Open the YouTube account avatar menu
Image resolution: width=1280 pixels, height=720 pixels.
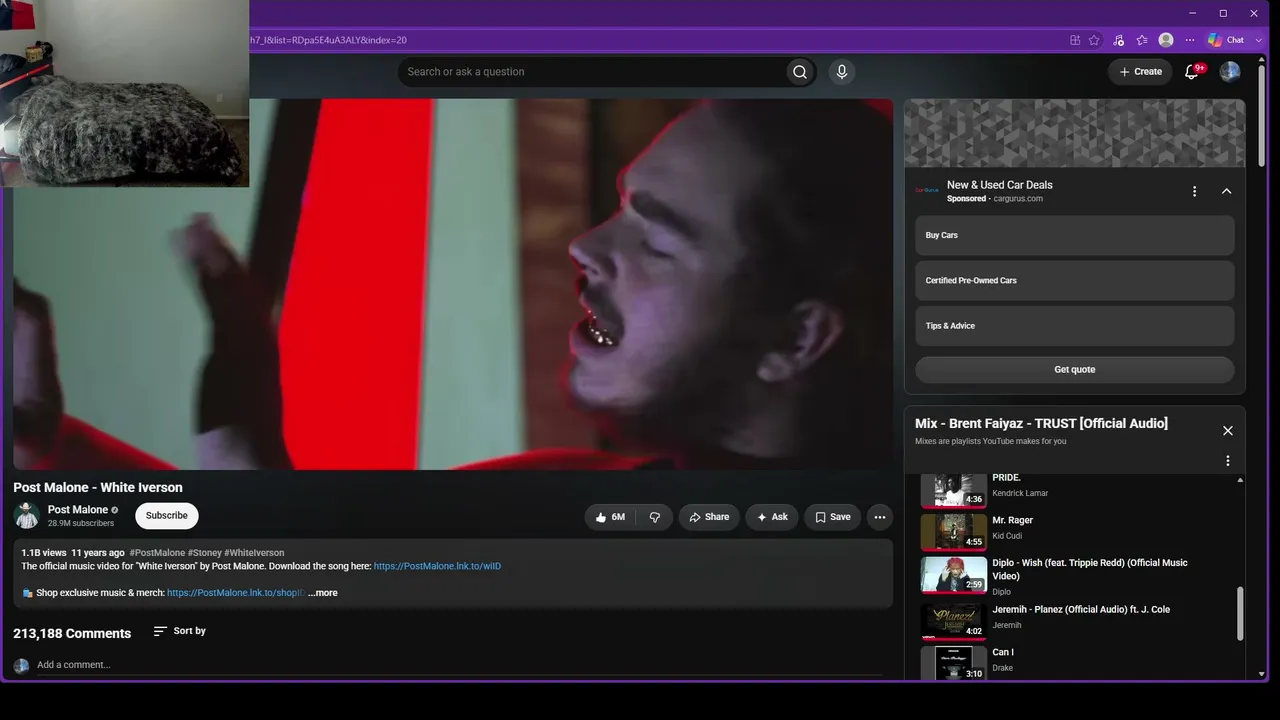tap(1230, 72)
